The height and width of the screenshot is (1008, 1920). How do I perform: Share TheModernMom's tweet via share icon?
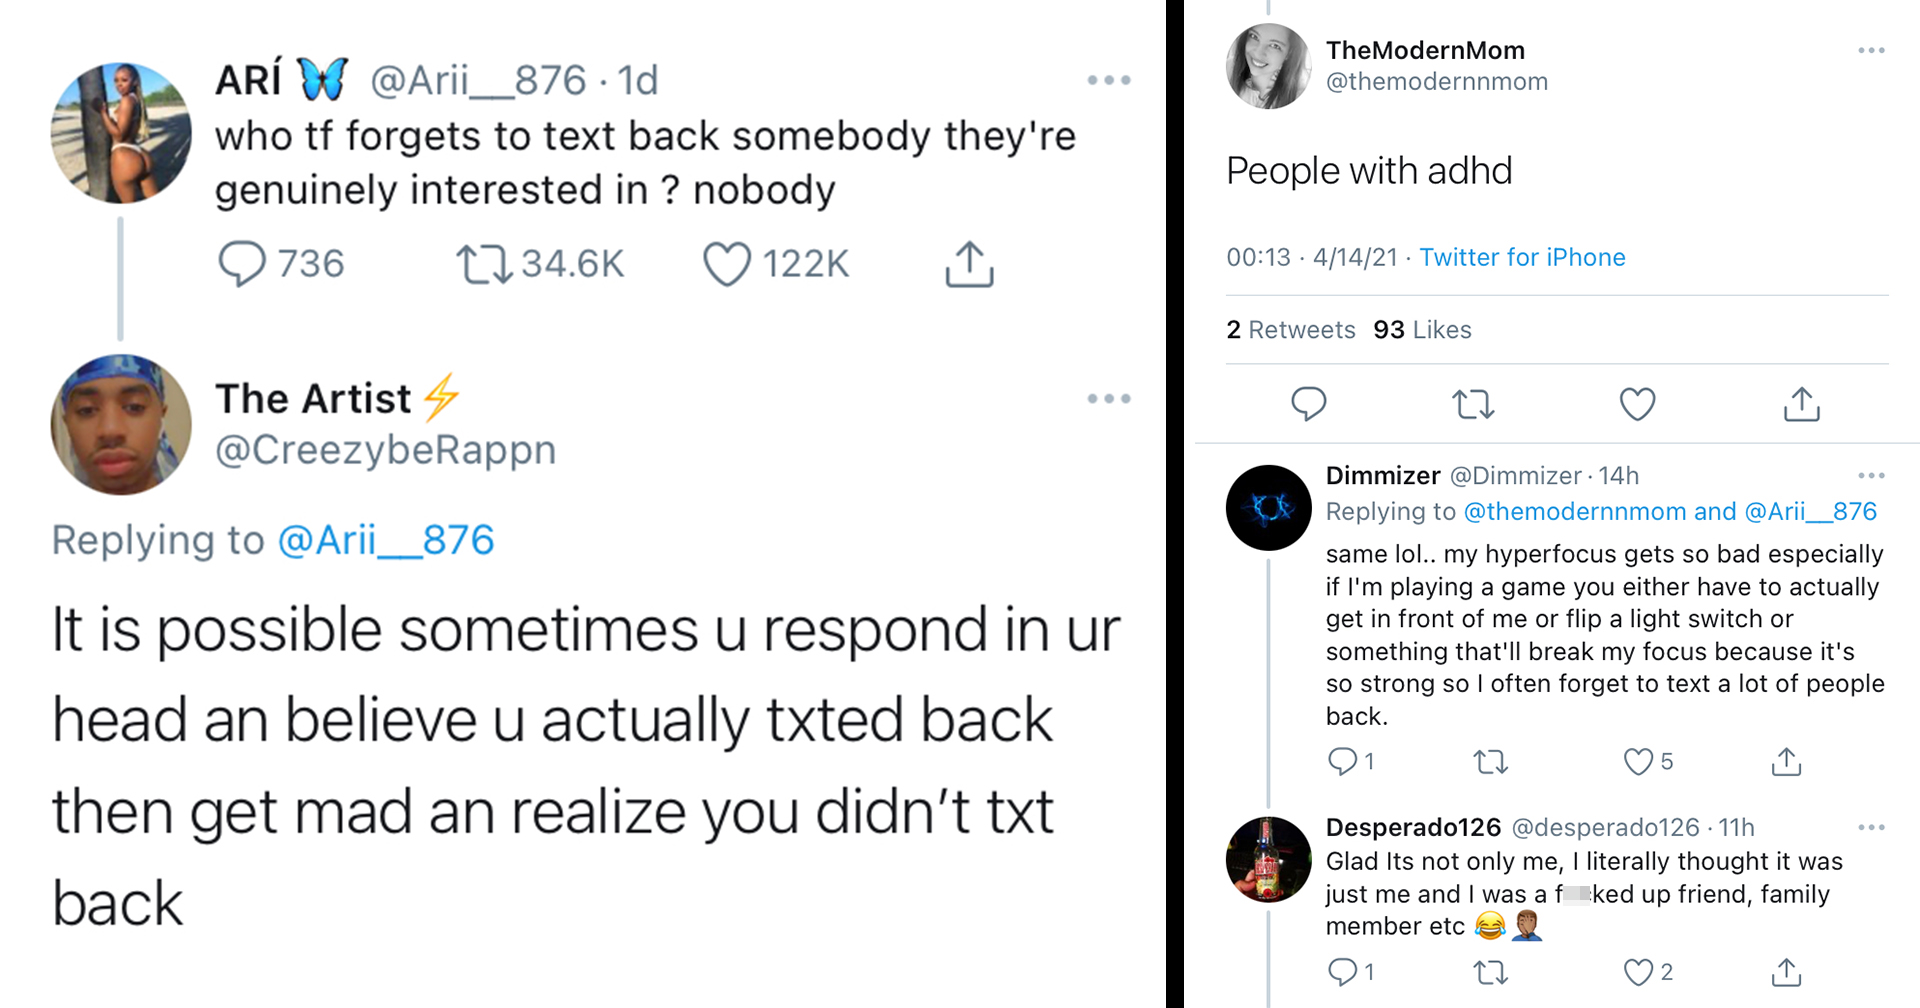tap(1801, 404)
